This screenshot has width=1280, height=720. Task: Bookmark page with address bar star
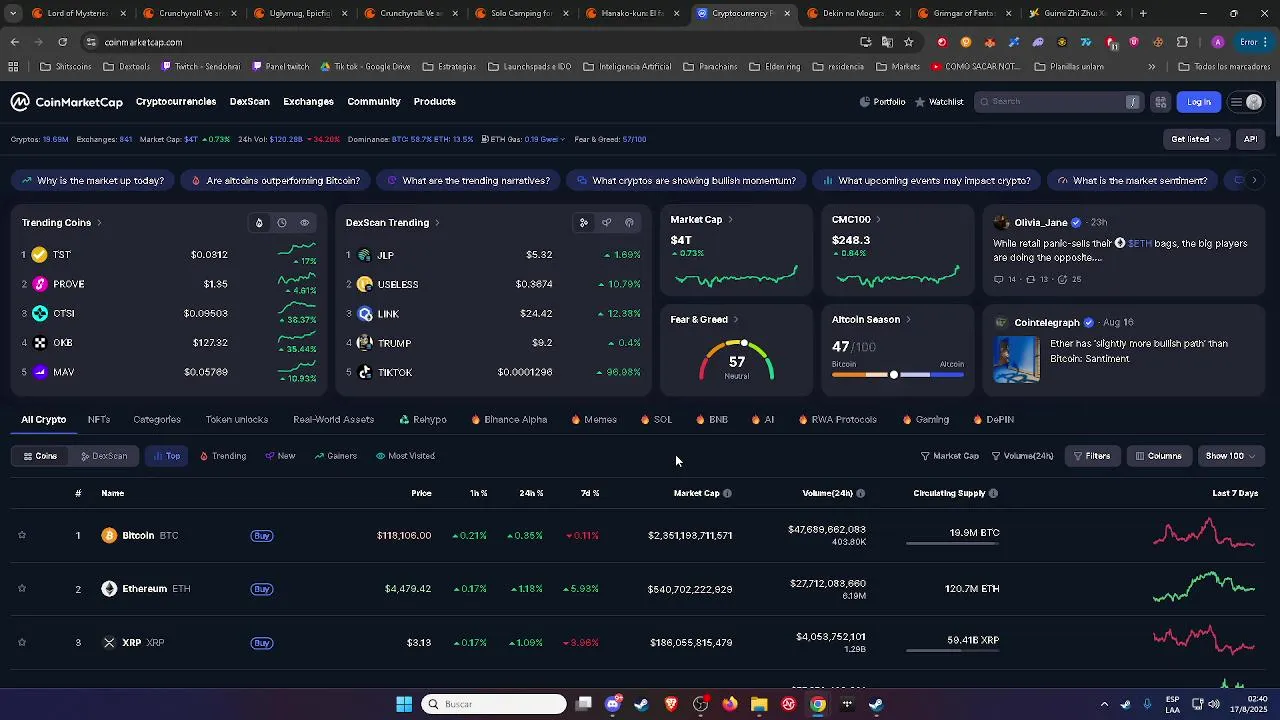908,42
